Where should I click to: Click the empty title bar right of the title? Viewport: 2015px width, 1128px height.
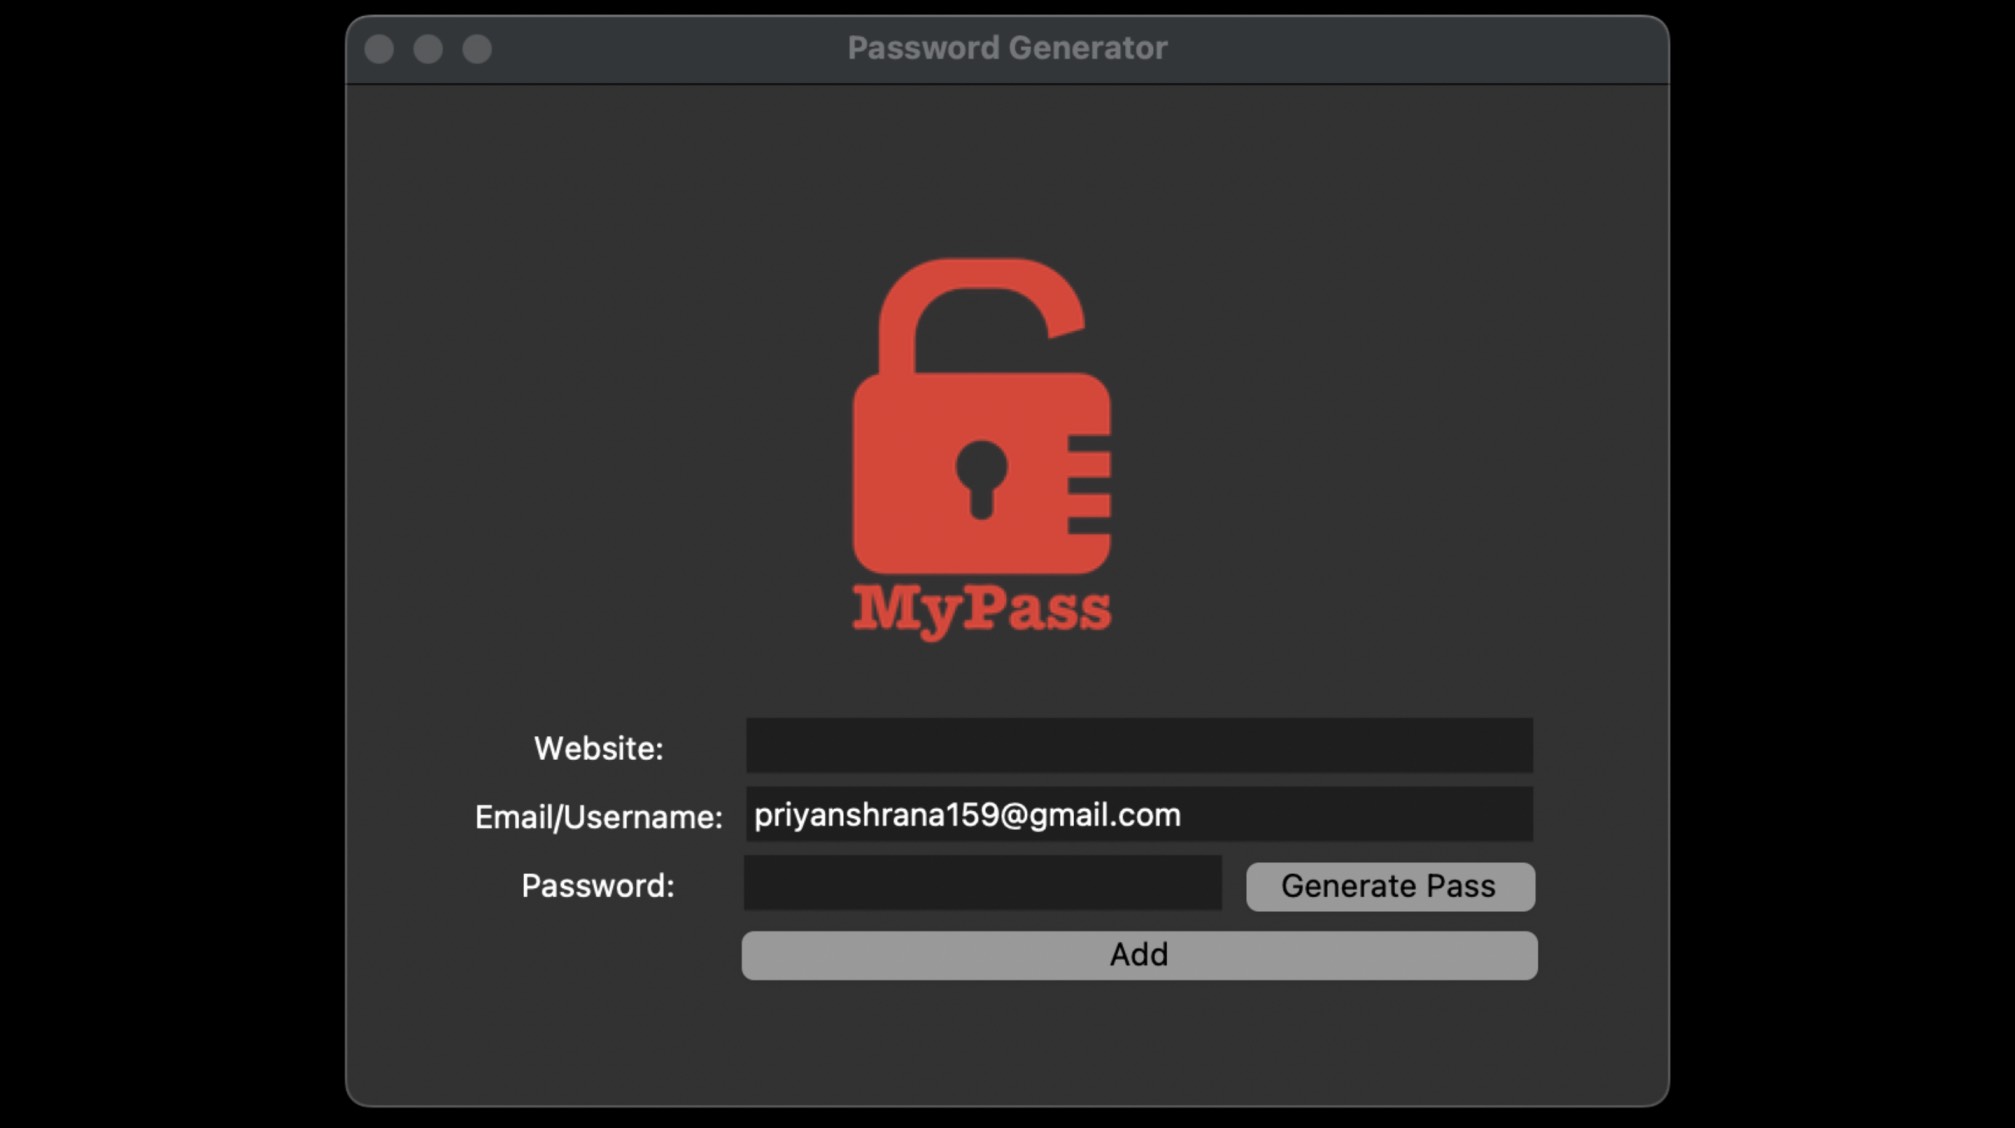tap(1420, 48)
